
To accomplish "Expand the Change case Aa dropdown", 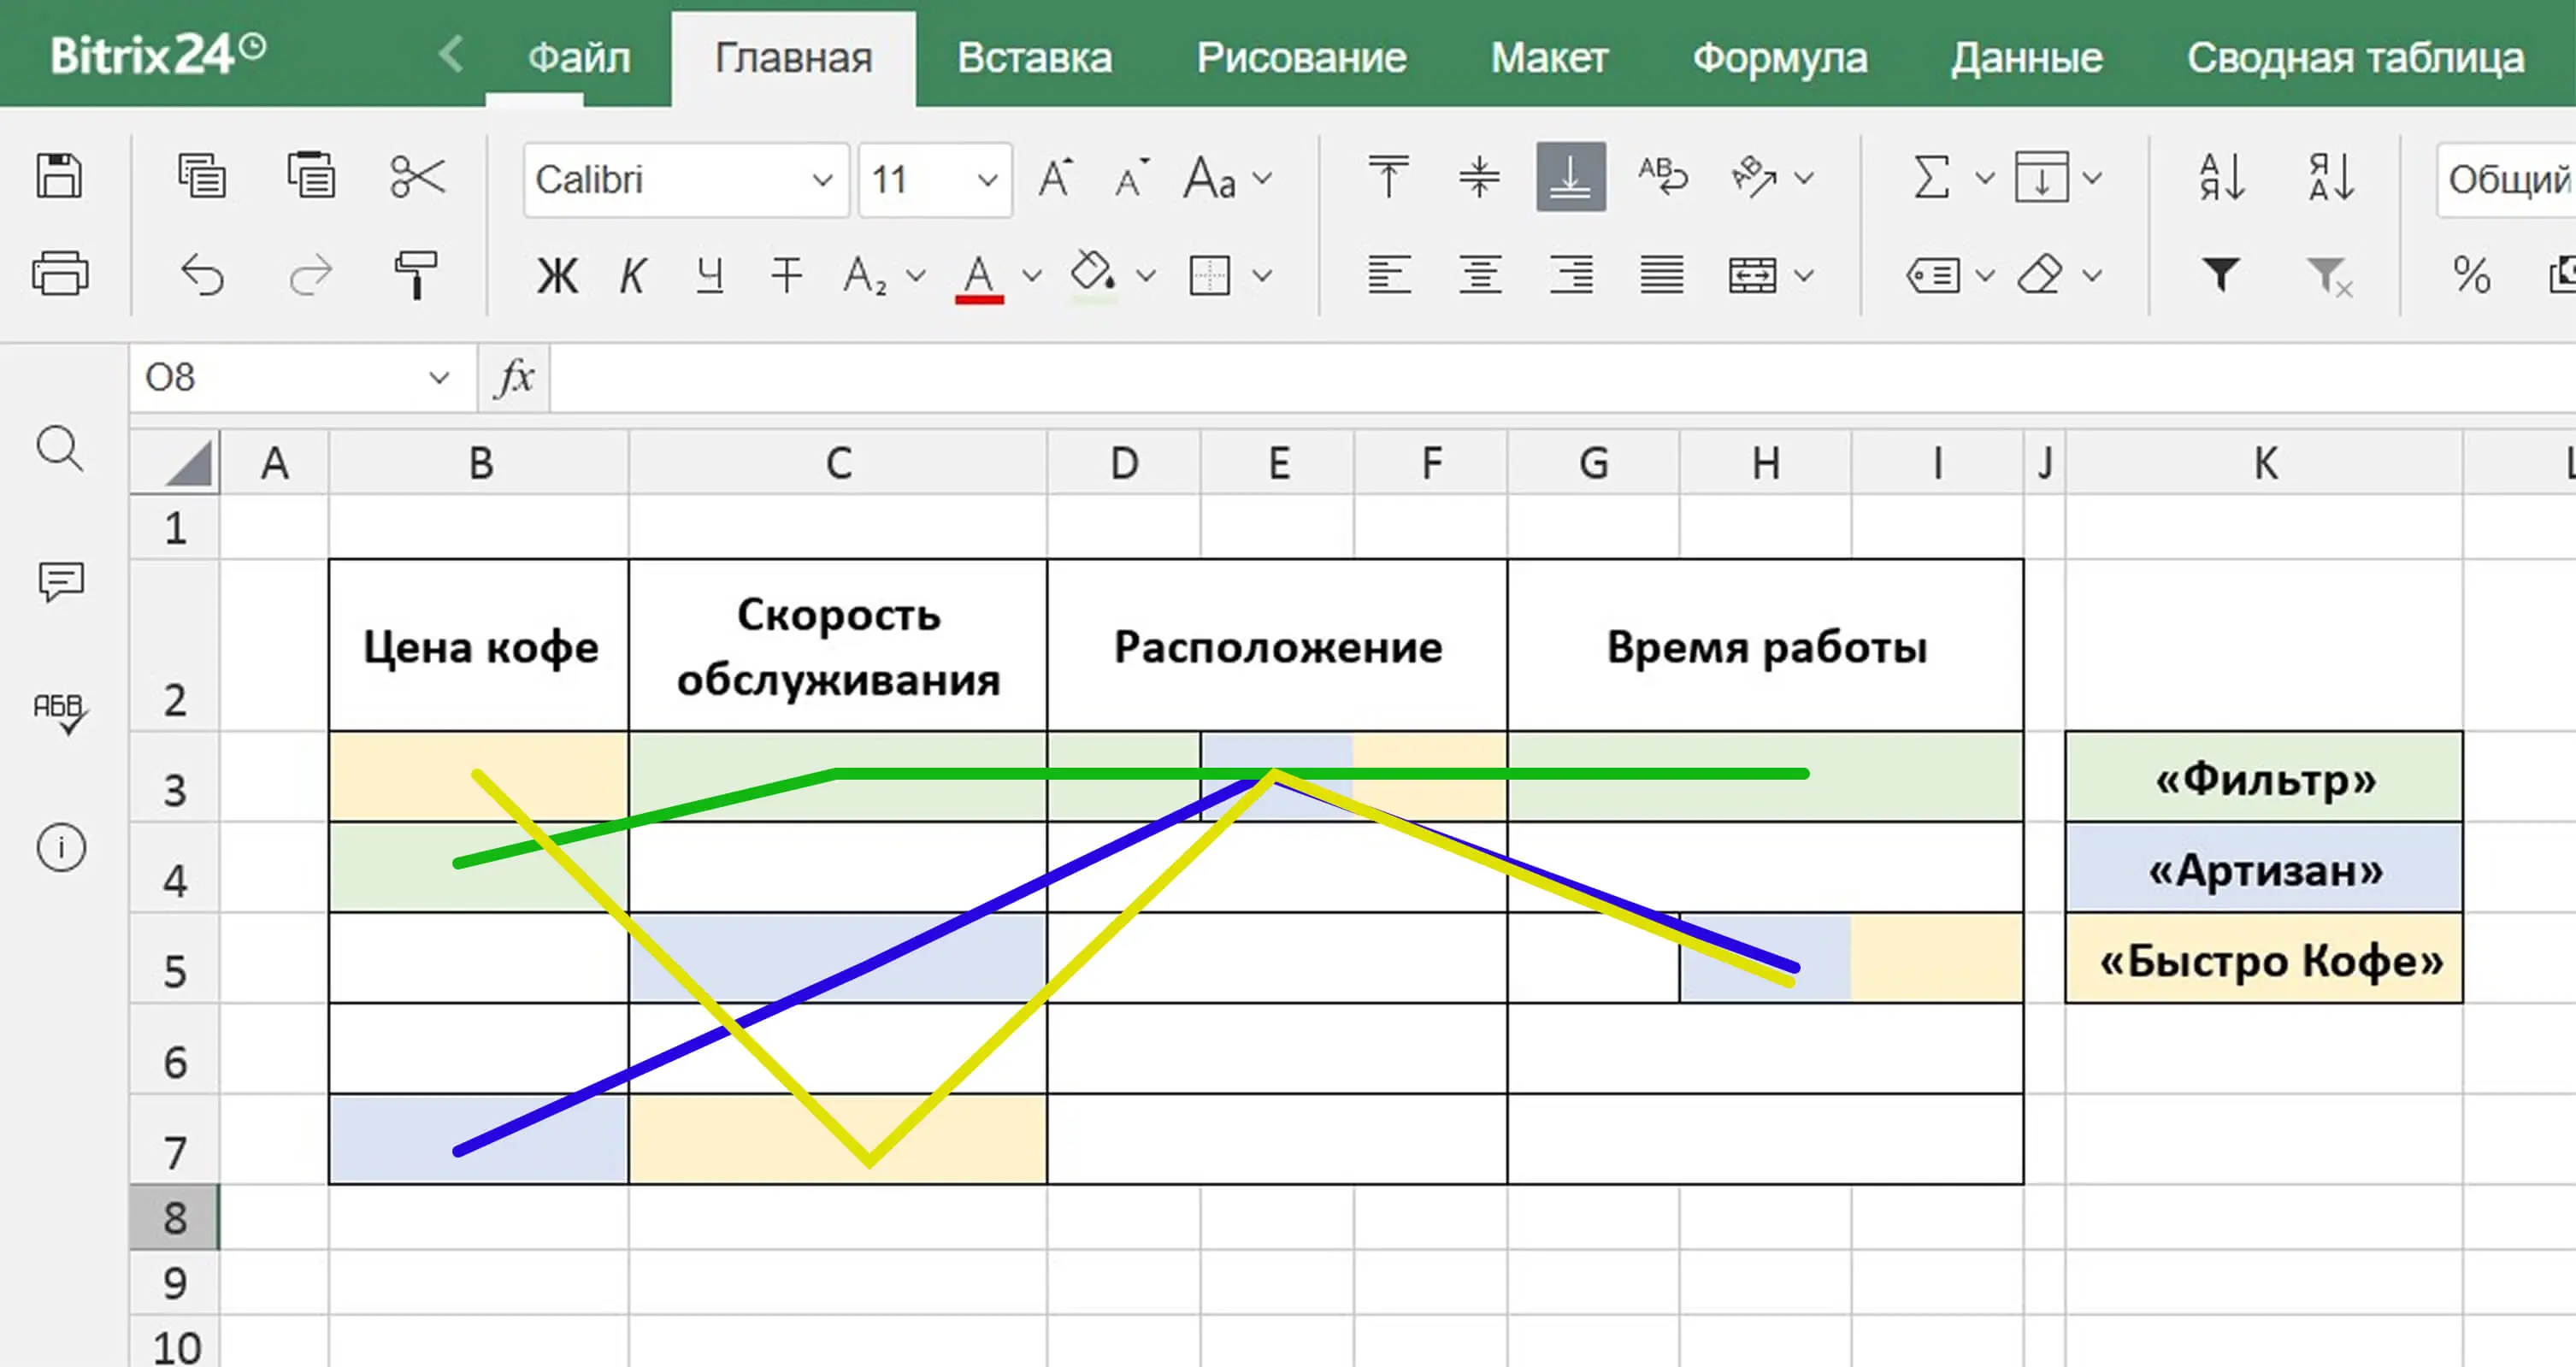I will (x=1263, y=179).
